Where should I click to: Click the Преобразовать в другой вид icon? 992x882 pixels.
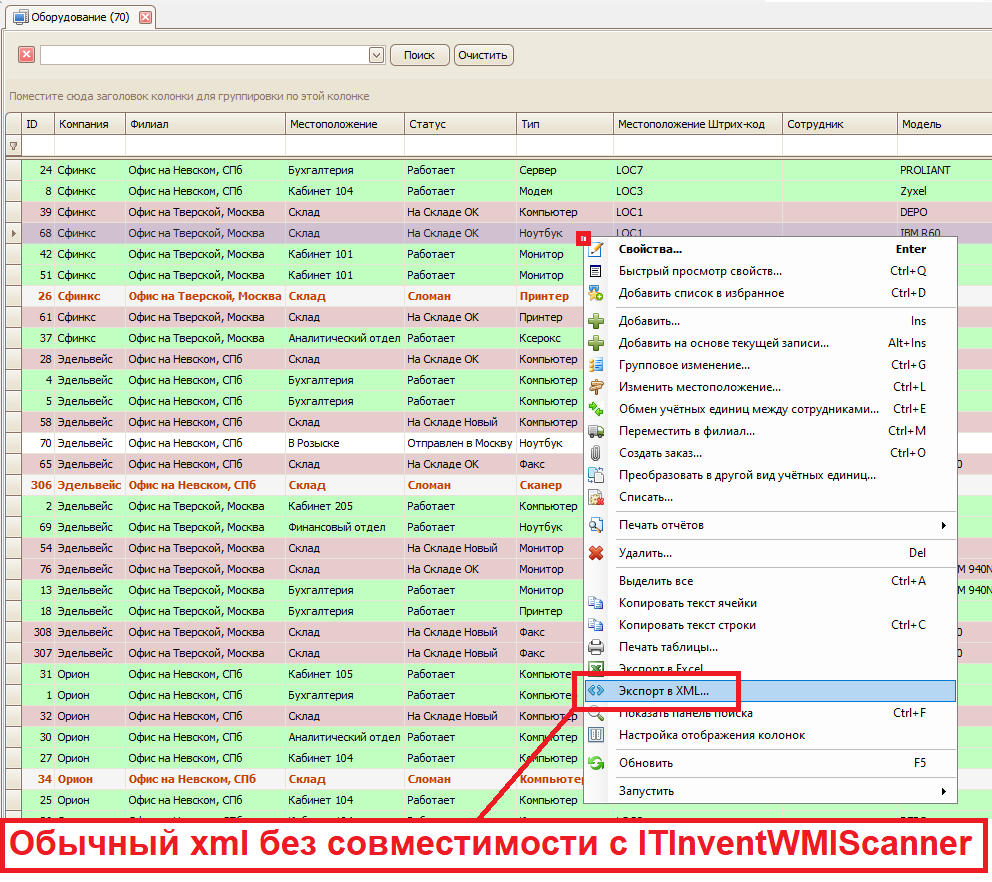(595, 475)
